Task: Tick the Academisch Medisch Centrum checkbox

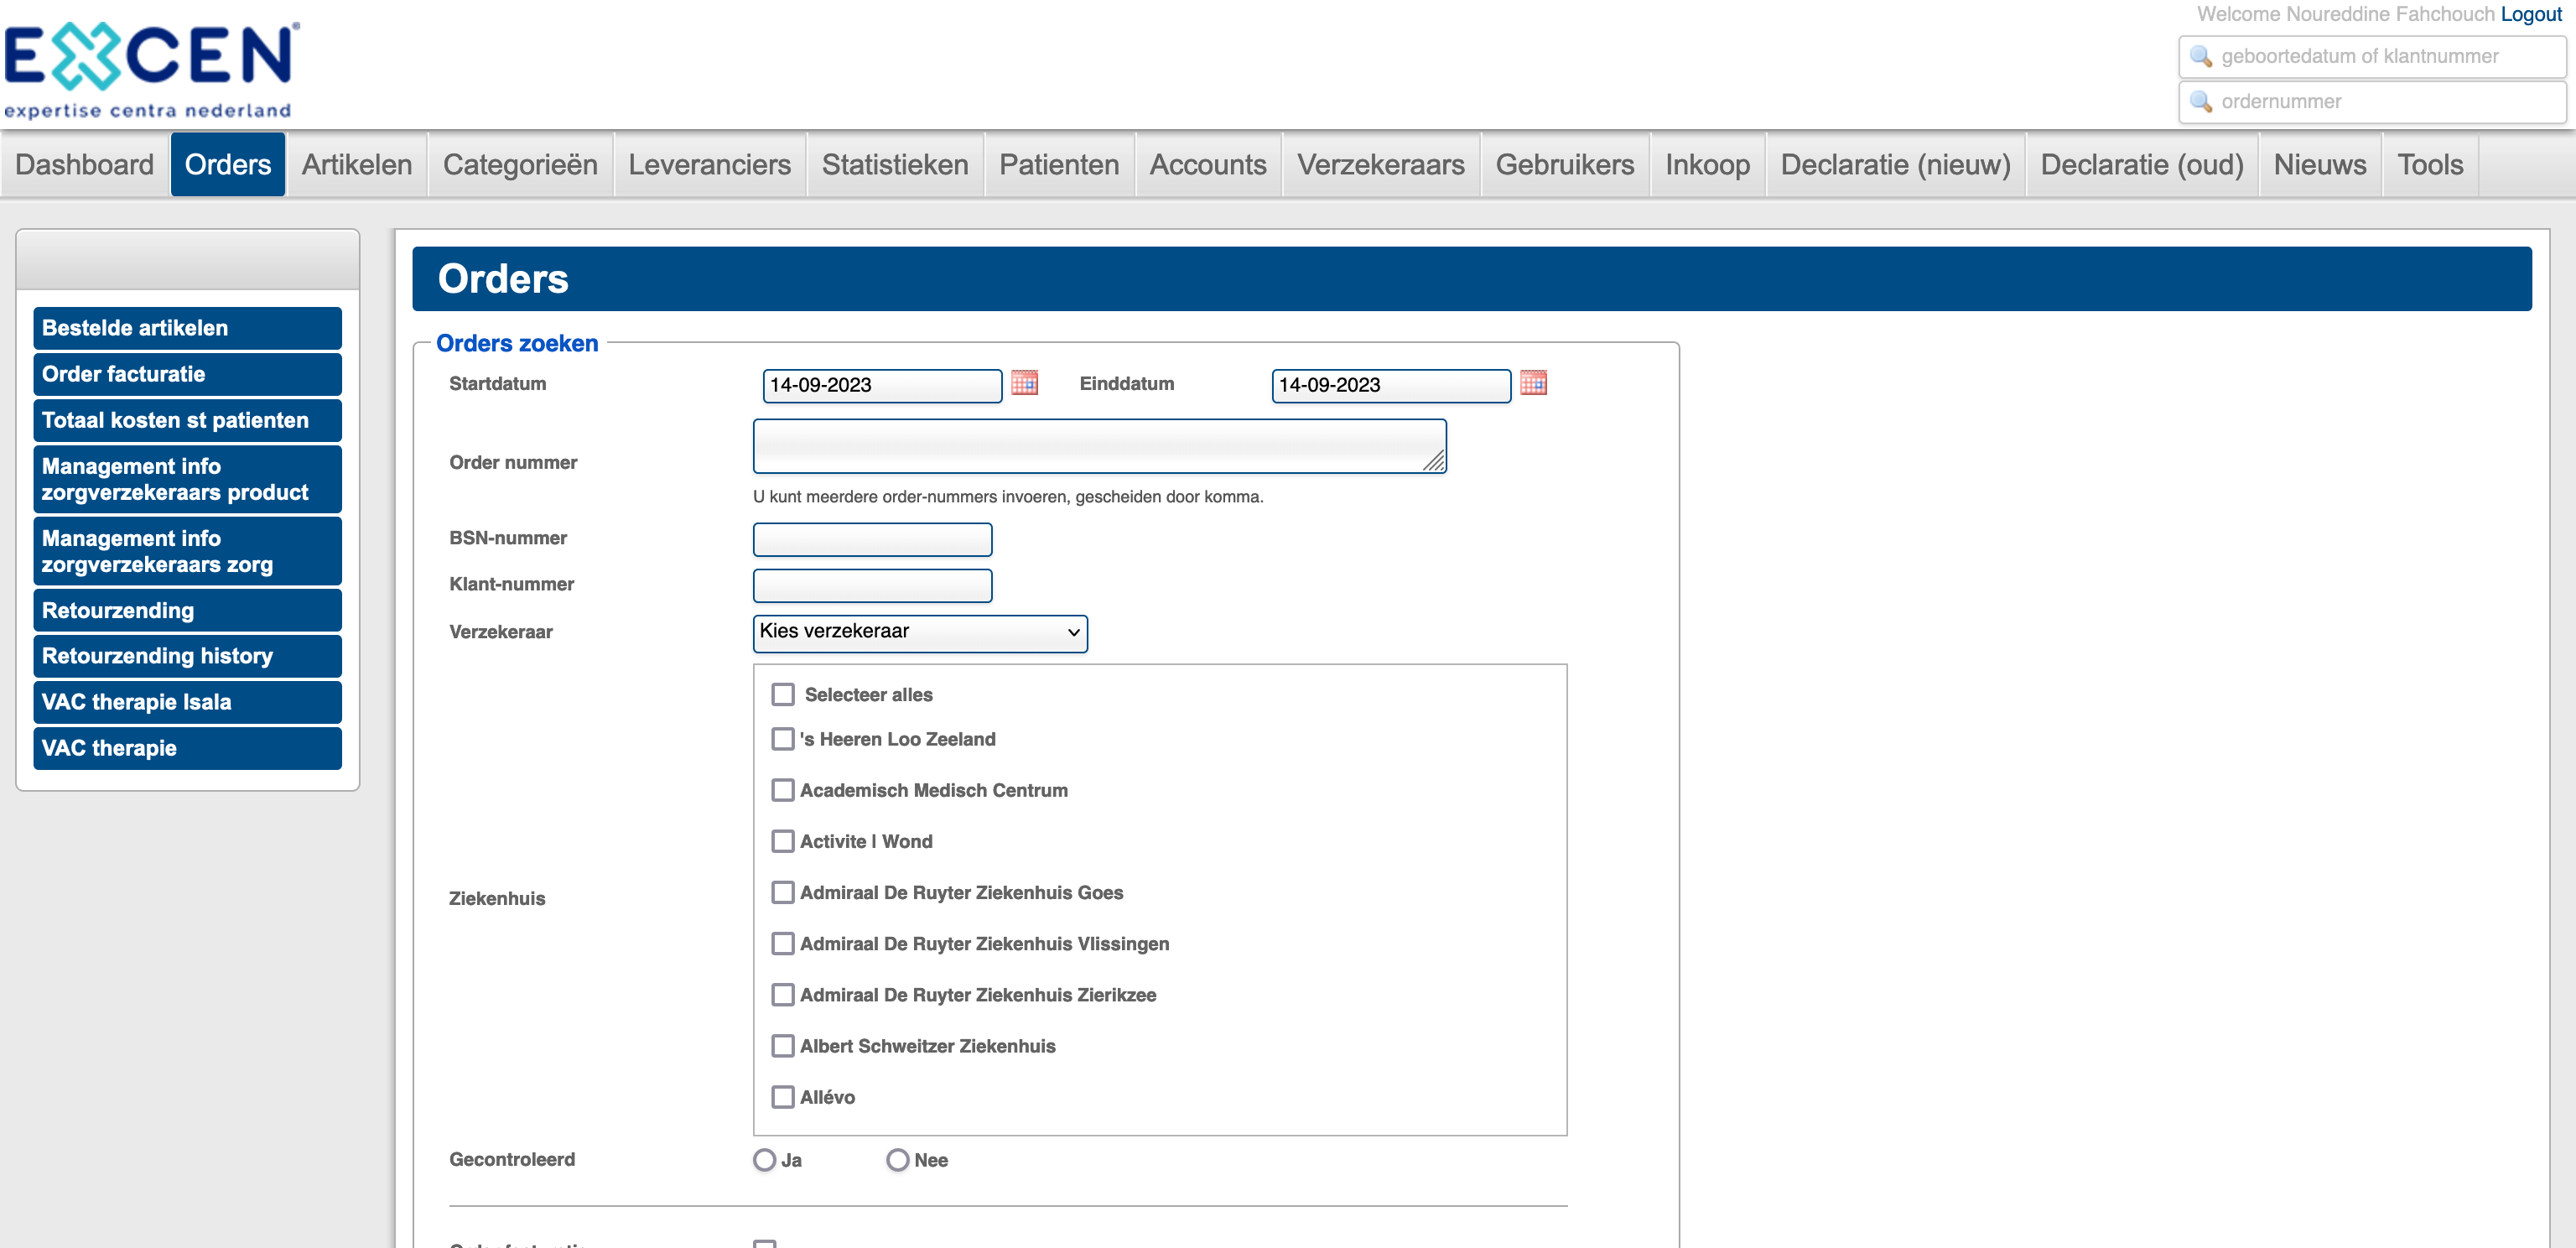Action: point(783,790)
